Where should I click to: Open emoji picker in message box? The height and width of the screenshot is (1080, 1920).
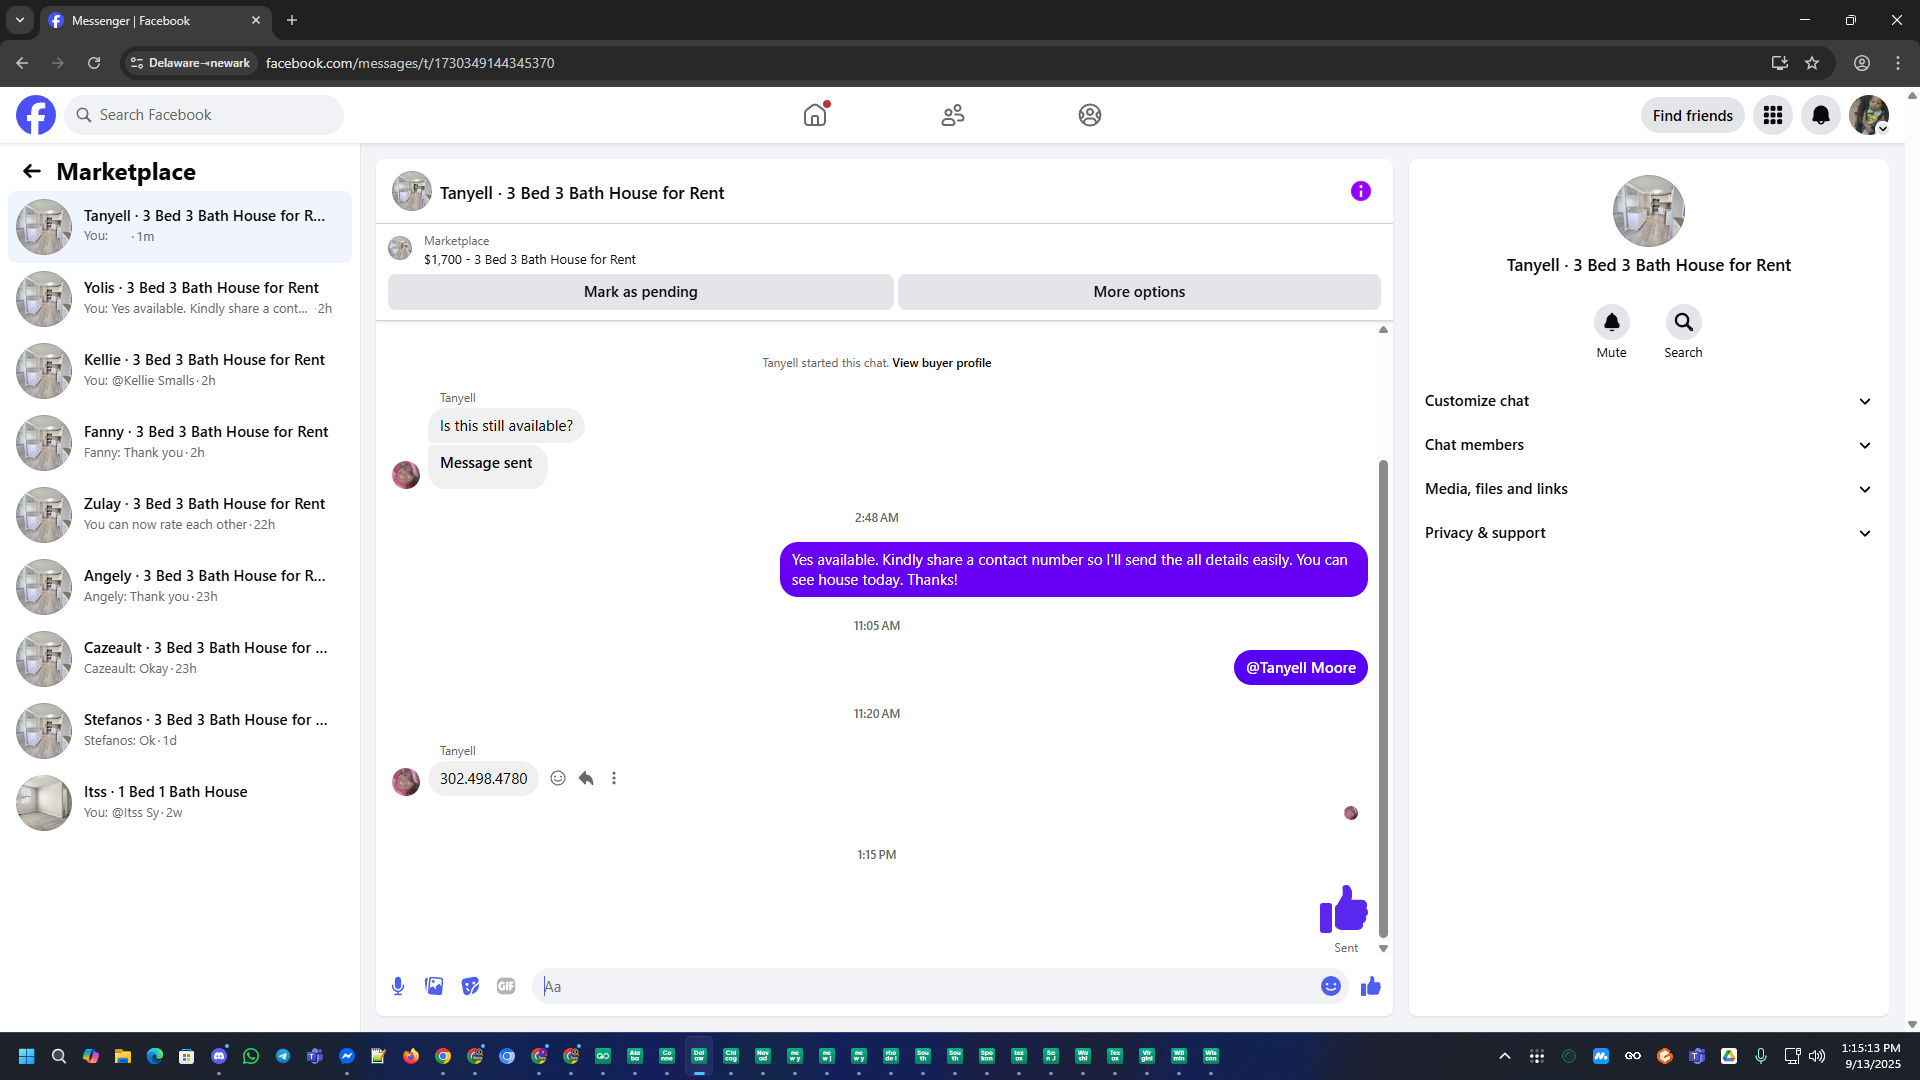tap(1330, 986)
